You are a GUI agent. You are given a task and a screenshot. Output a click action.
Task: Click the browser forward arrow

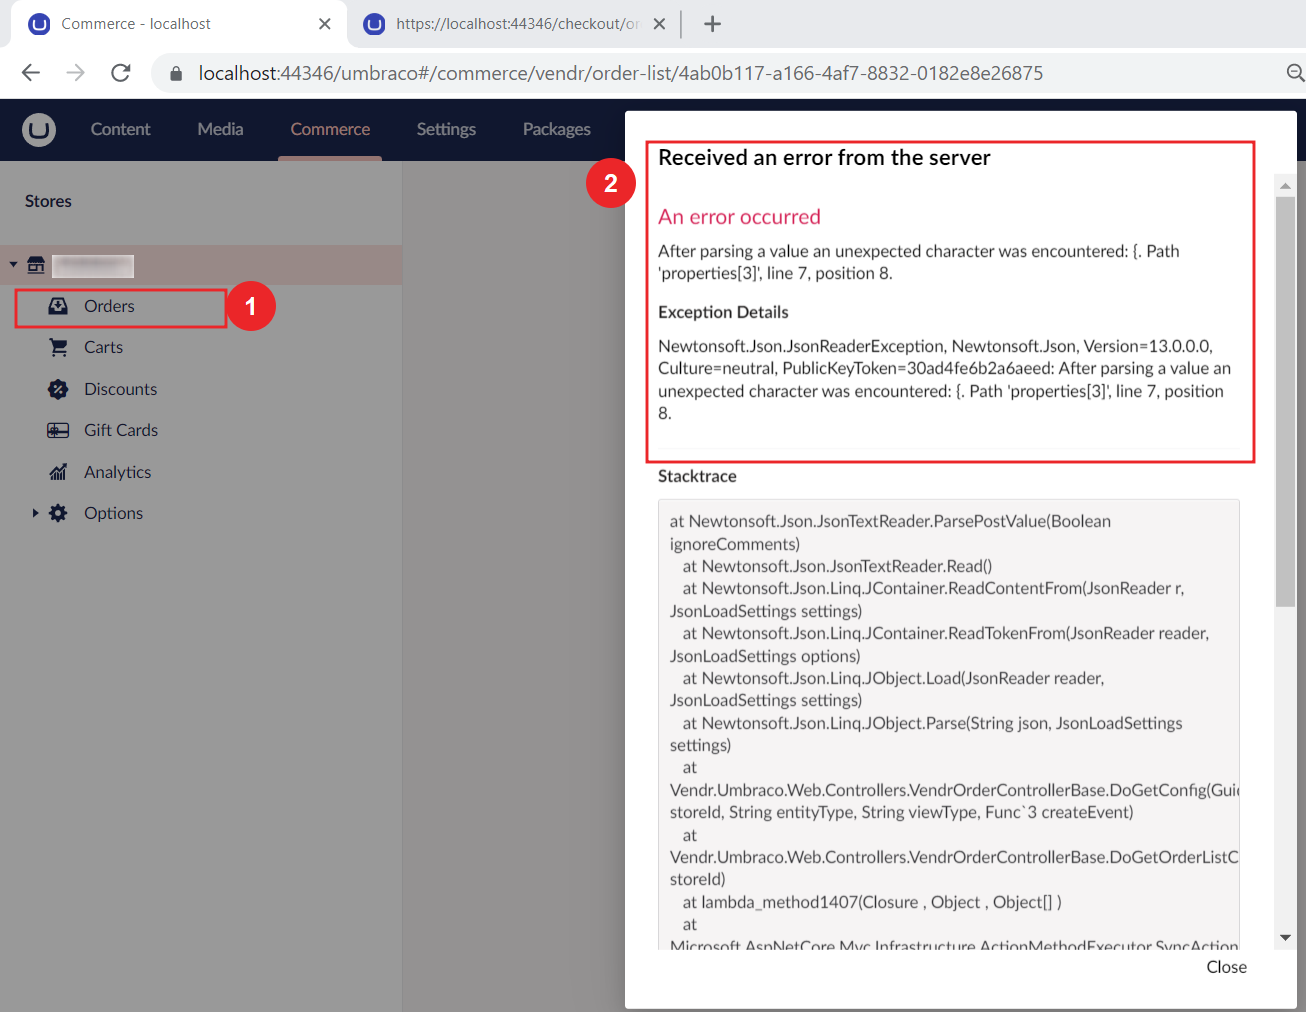tap(76, 73)
